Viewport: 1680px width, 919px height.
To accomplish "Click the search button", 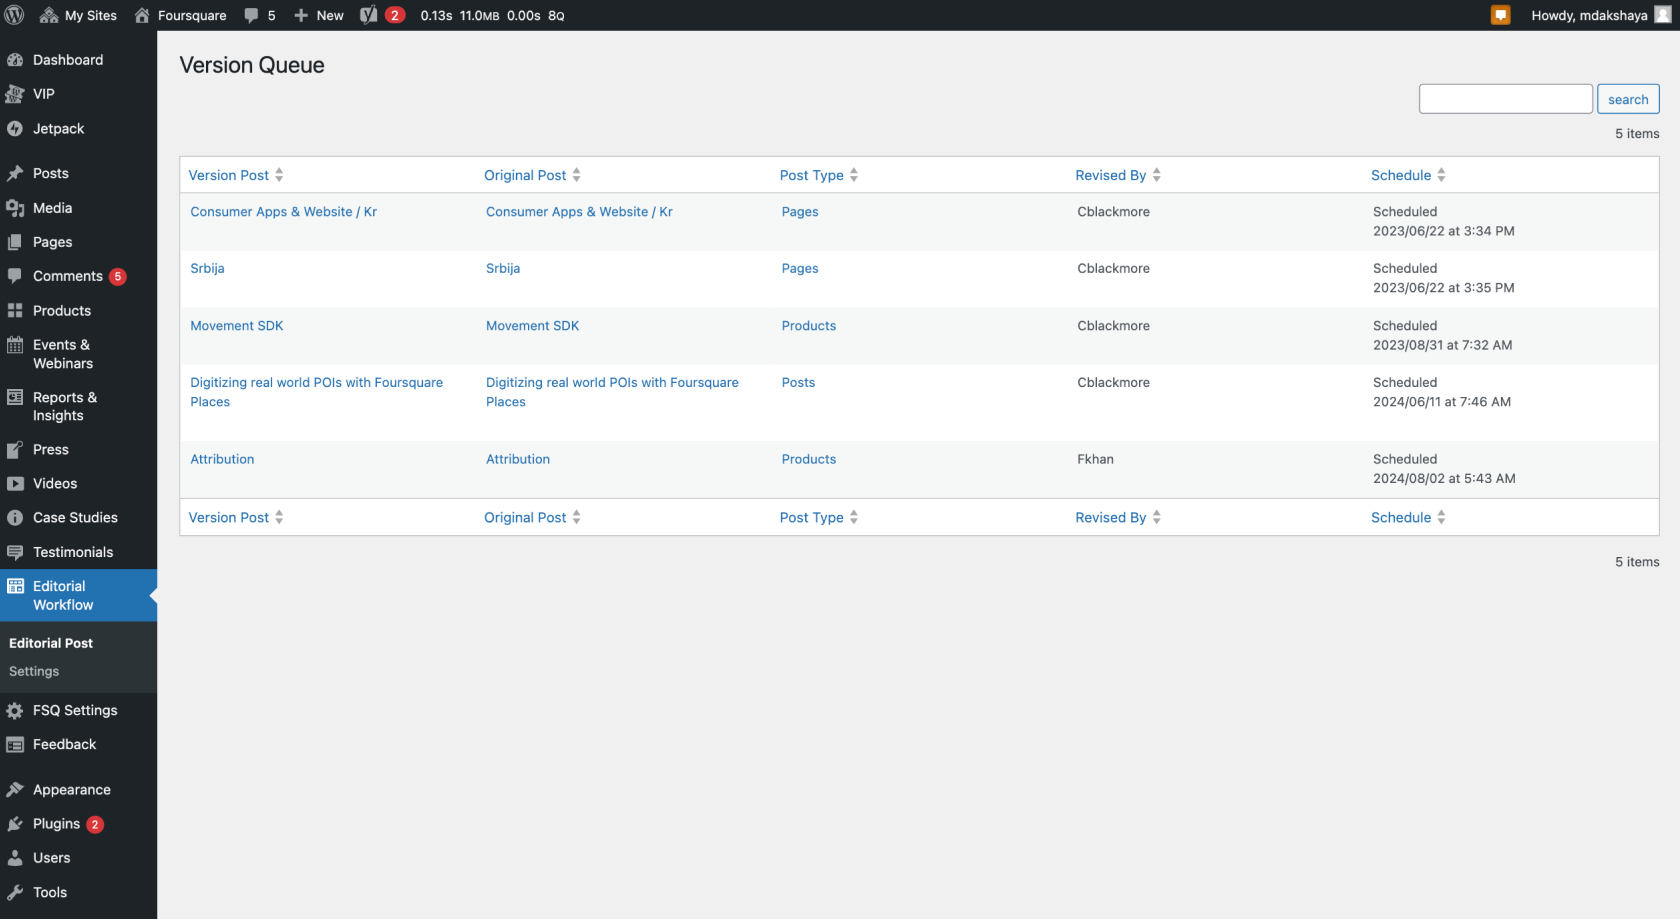I will coord(1628,99).
